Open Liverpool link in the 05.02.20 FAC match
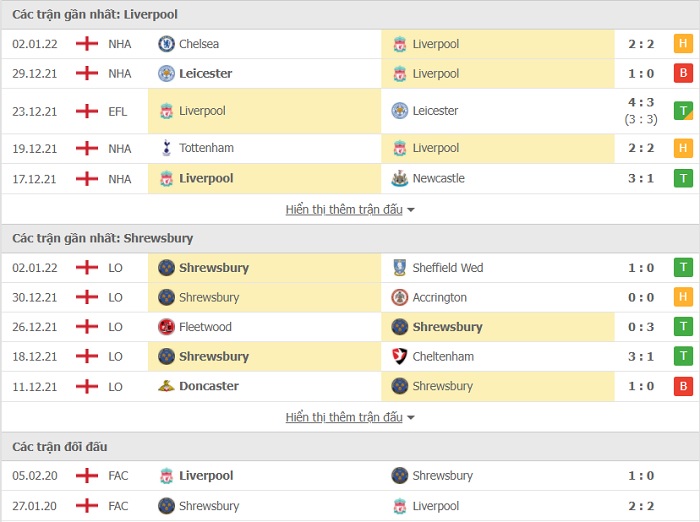The image size is (700, 522). pyautogui.click(x=206, y=476)
